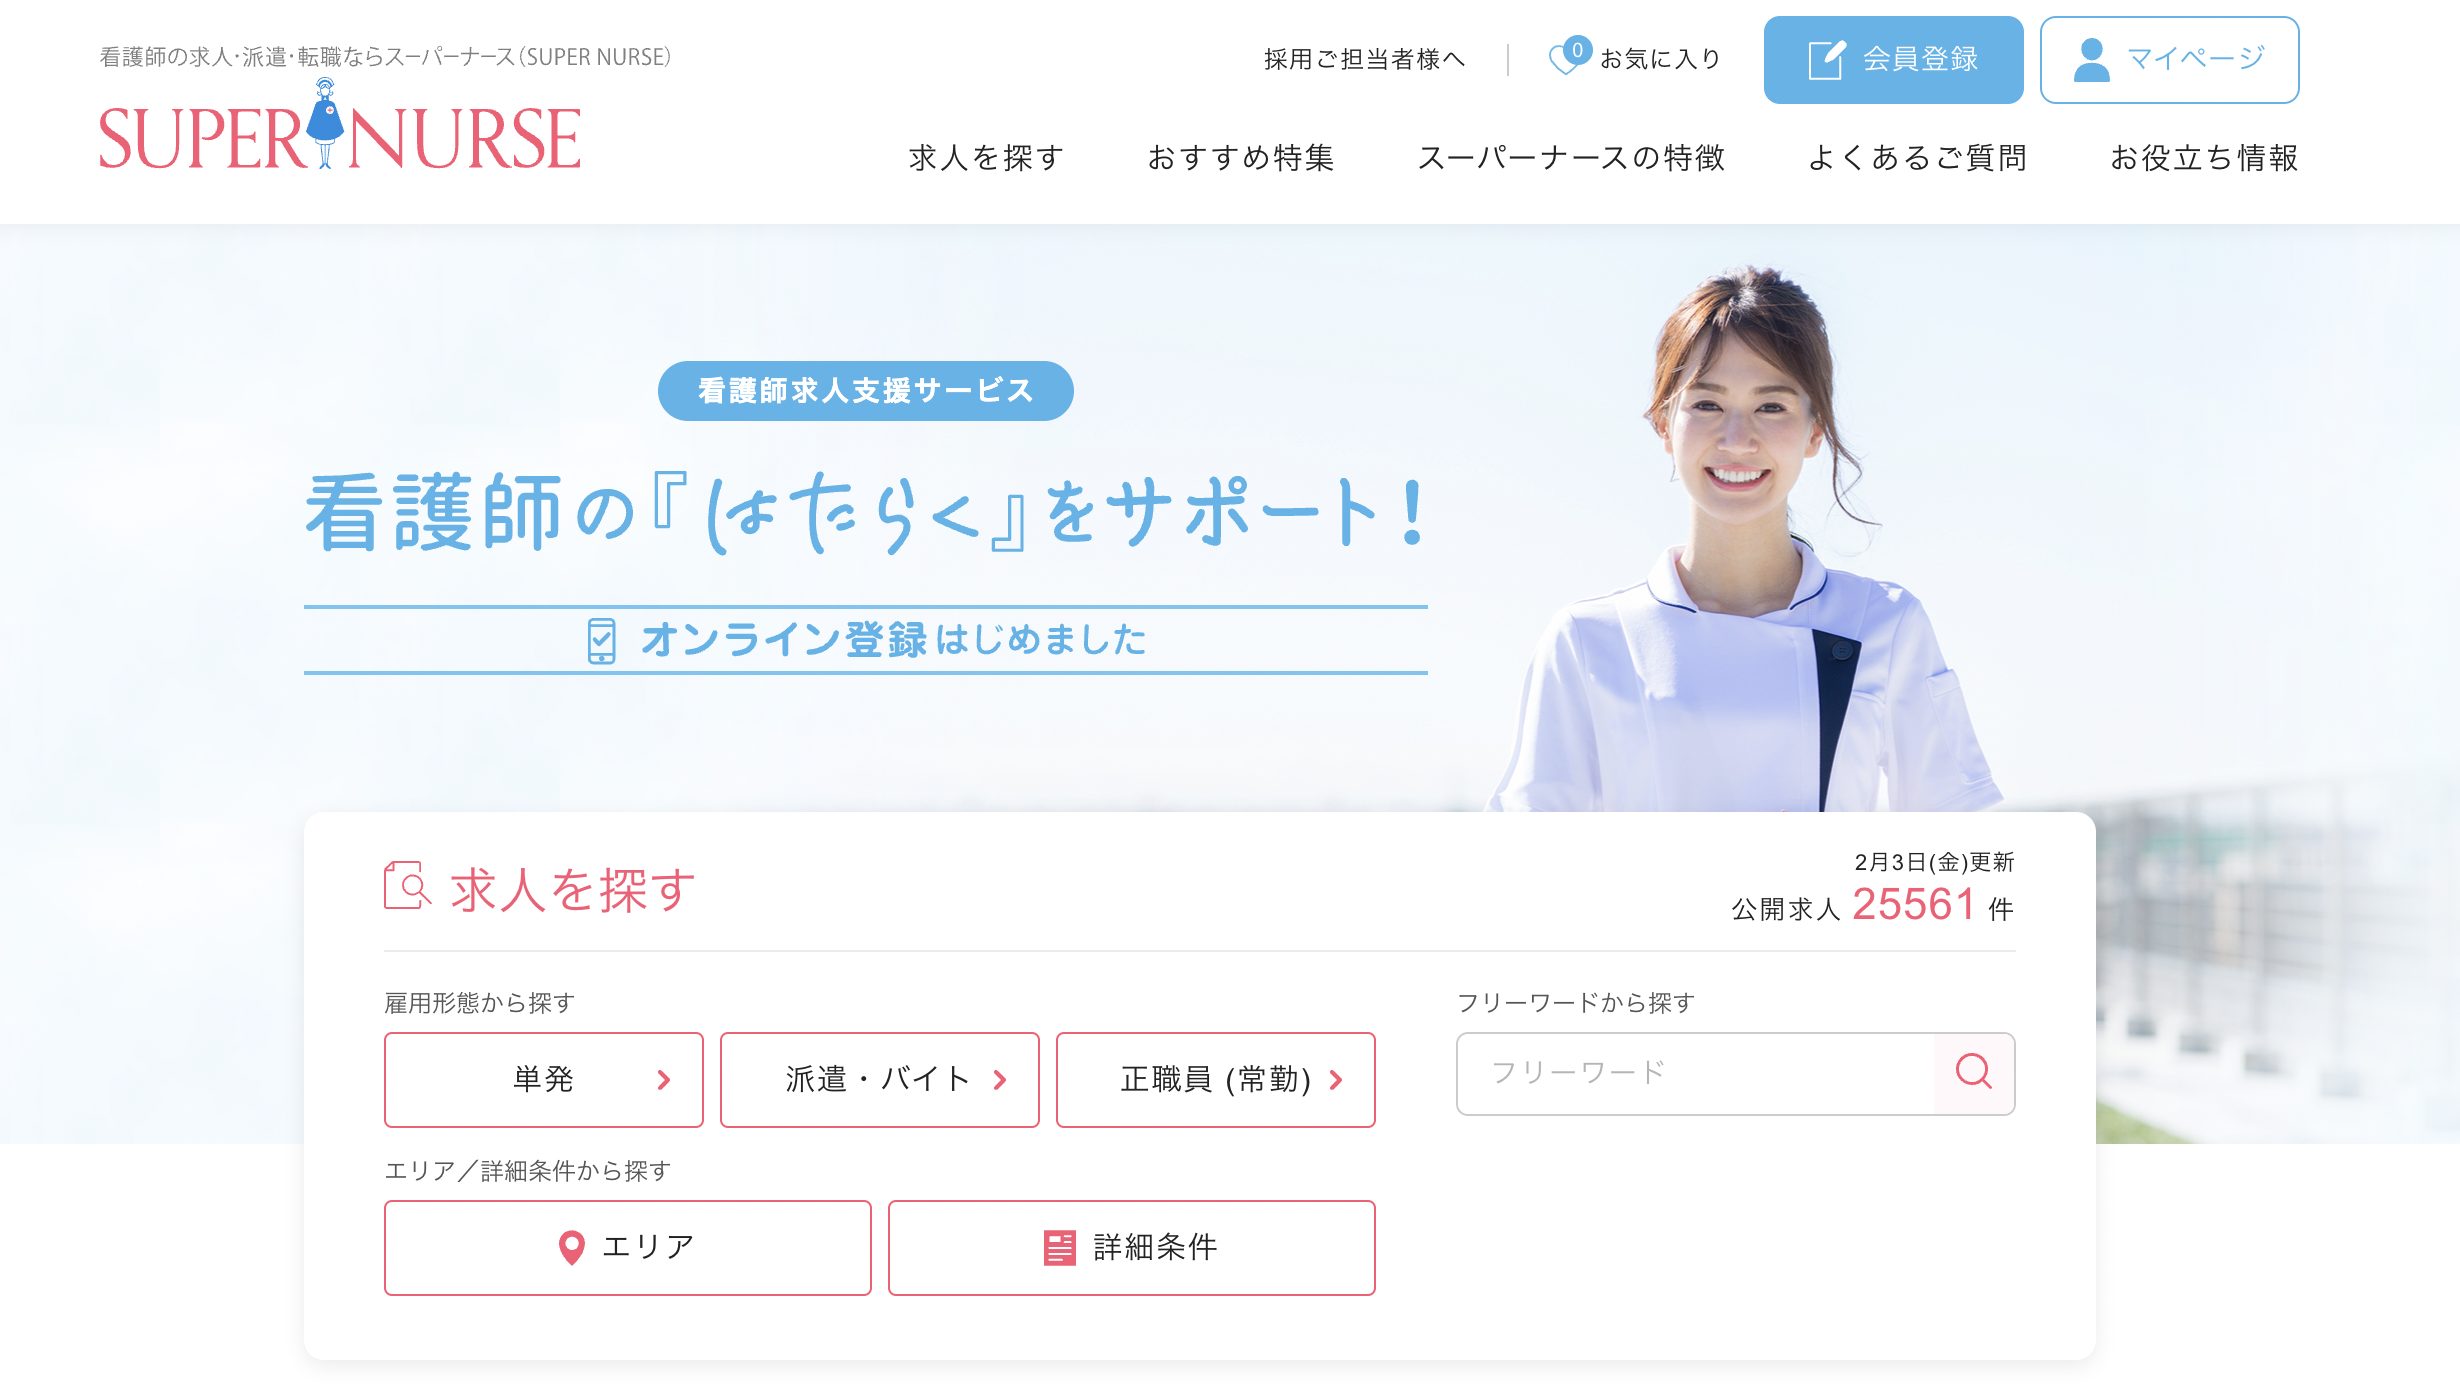Open the おすすめ特集 navigation menu
The image size is (2460, 1396).
pos(1242,157)
